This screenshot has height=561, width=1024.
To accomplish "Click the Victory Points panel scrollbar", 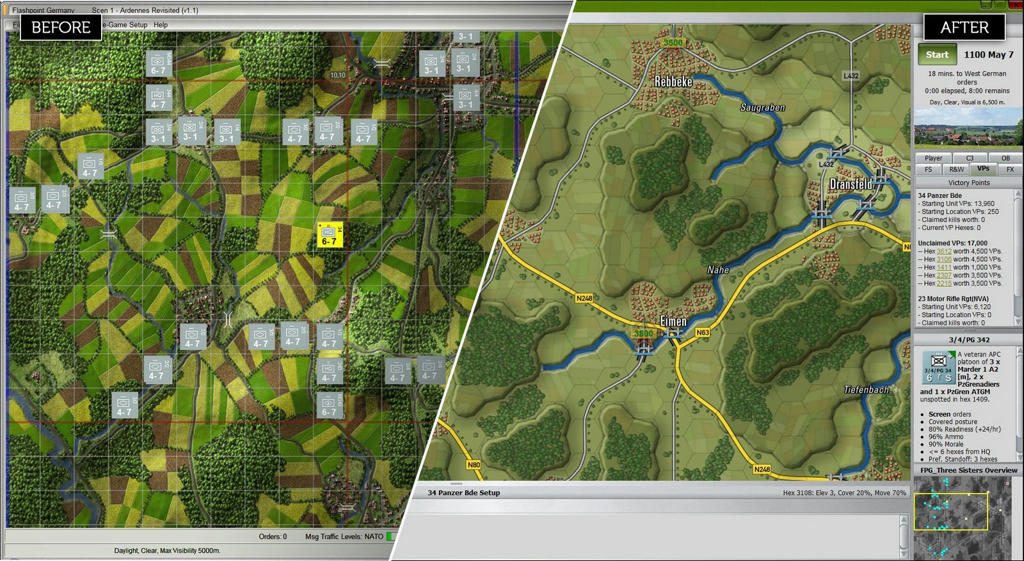I will 1018,257.
